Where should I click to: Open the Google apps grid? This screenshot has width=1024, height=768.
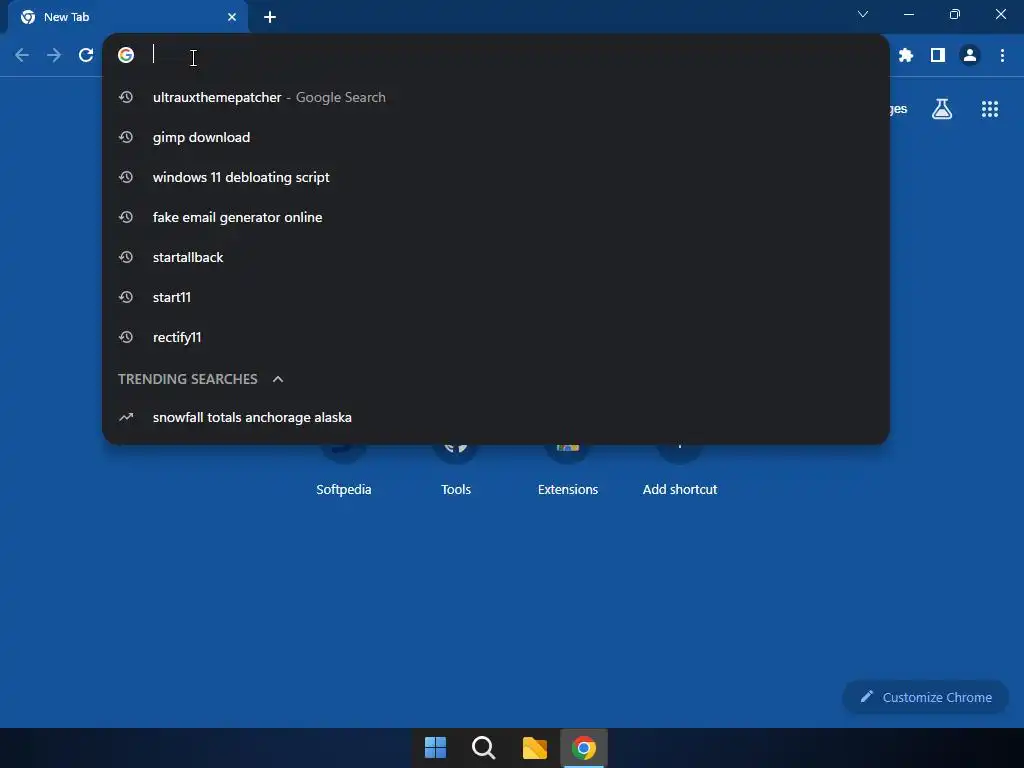coord(989,109)
